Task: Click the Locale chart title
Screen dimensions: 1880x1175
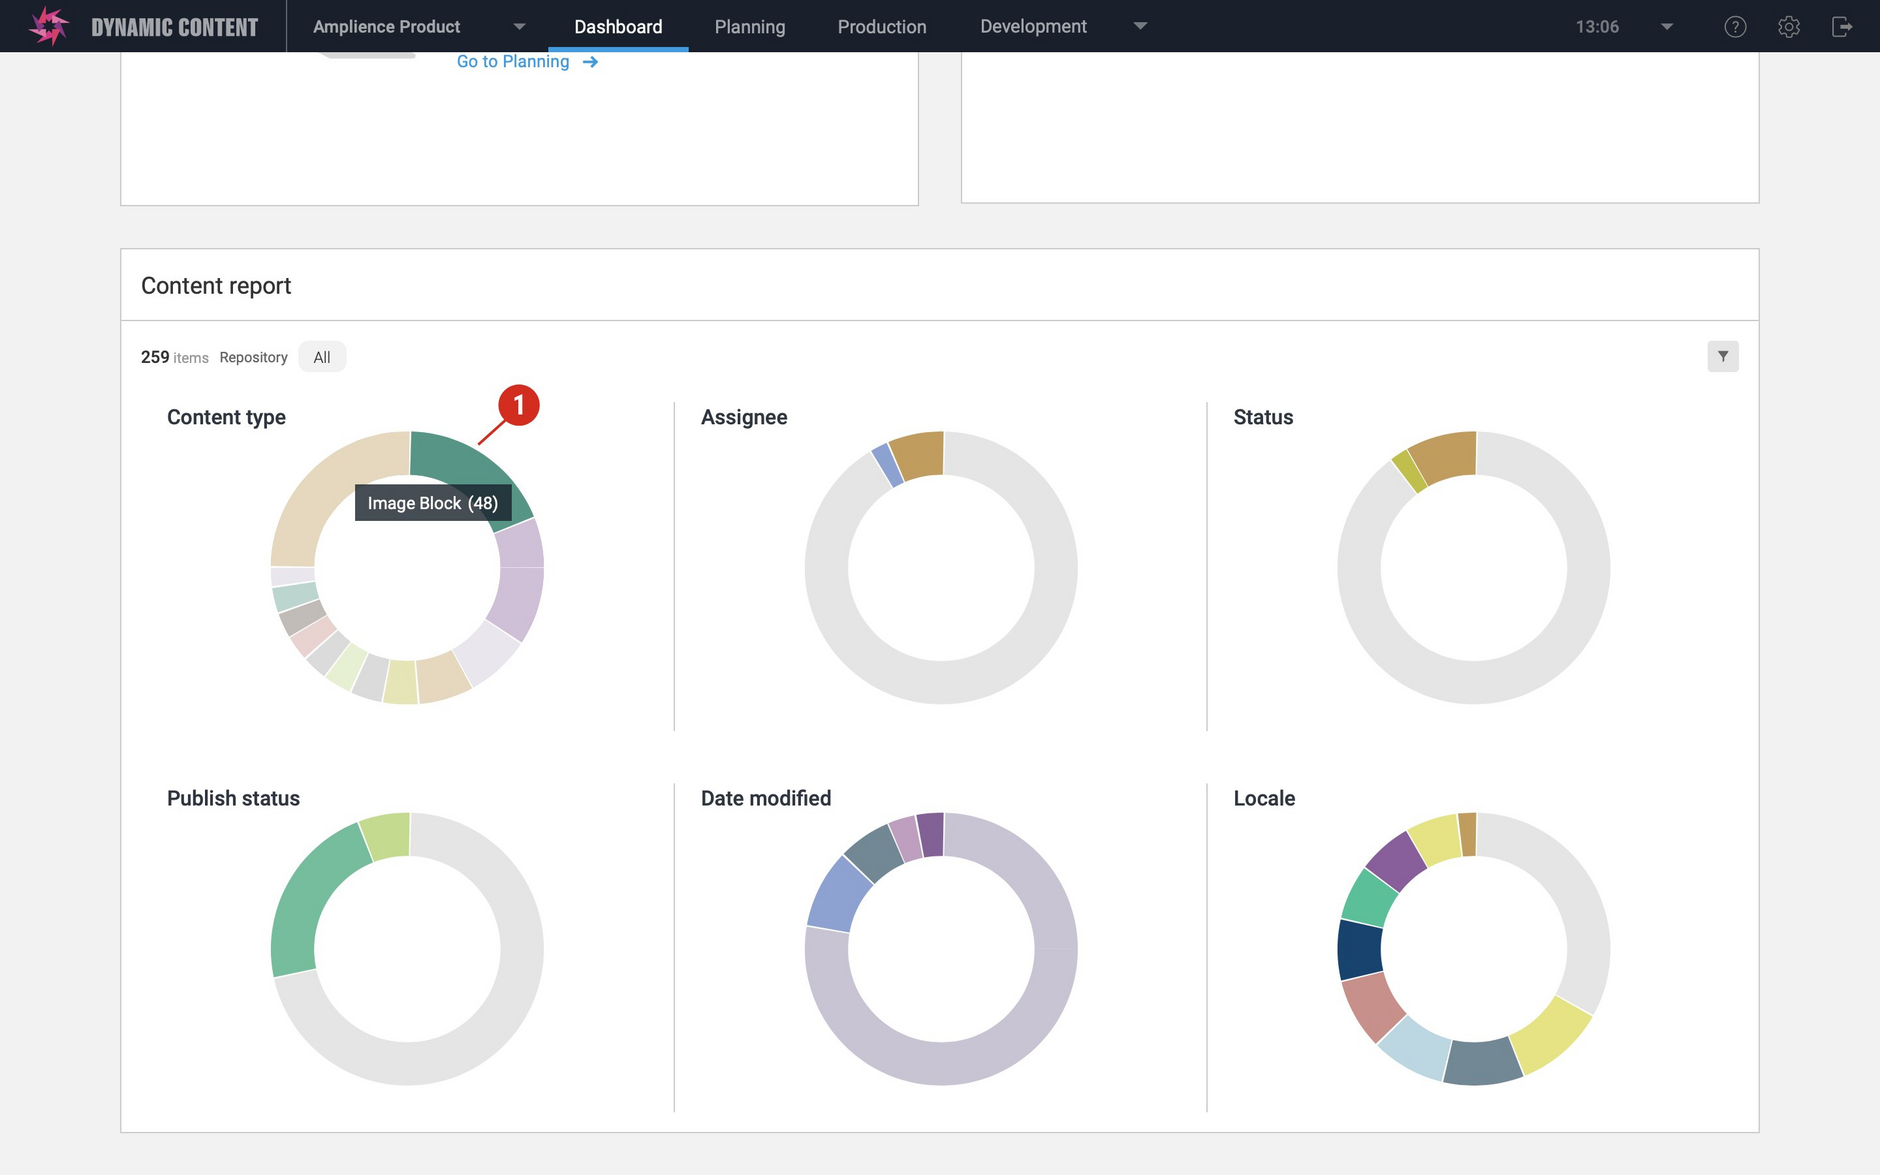Action: [x=1264, y=798]
